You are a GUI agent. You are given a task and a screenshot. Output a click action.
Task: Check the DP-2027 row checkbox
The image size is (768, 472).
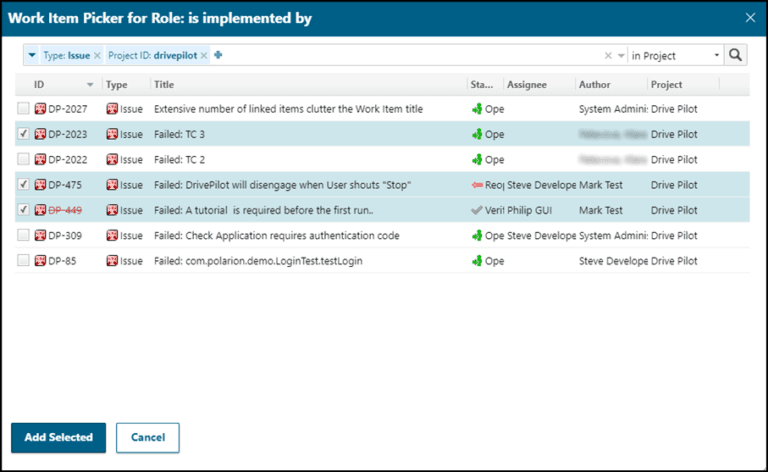(x=23, y=109)
